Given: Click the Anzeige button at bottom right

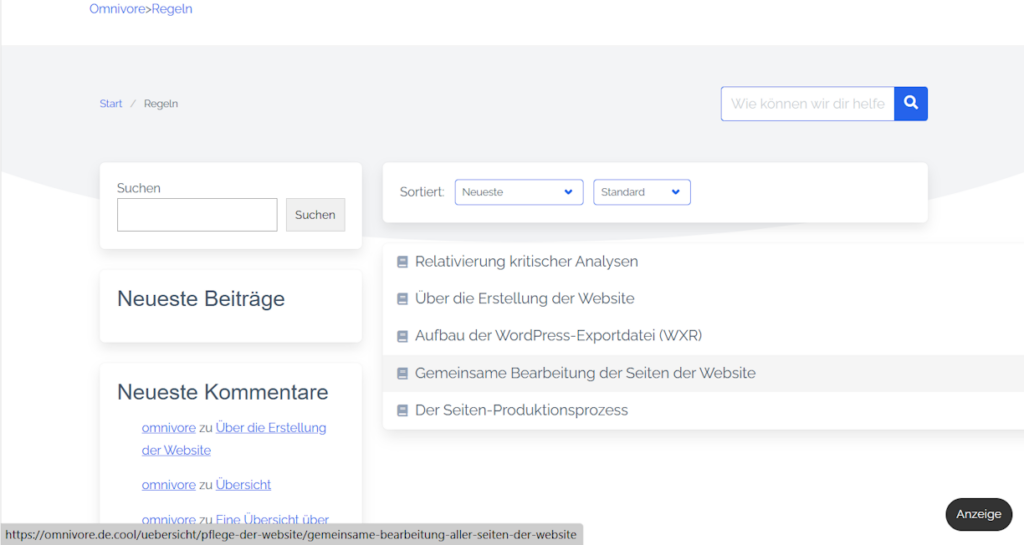Looking at the screenshot, I should pos(977,514).
